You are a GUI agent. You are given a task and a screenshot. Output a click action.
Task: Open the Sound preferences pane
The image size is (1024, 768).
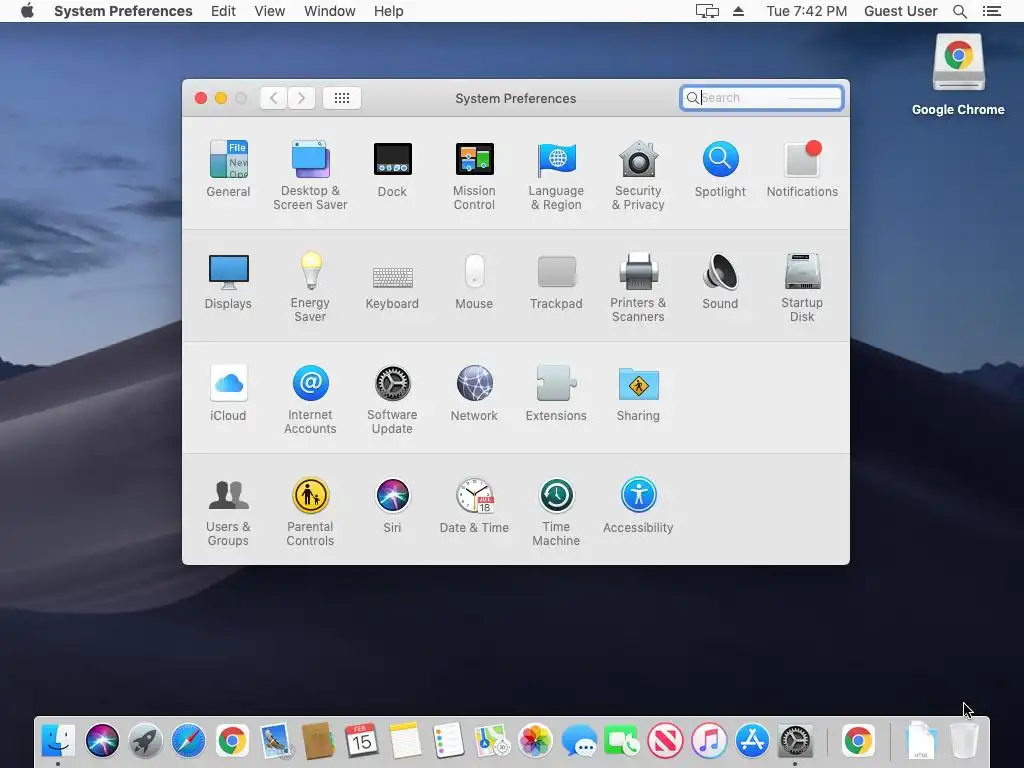click(720, 281)
